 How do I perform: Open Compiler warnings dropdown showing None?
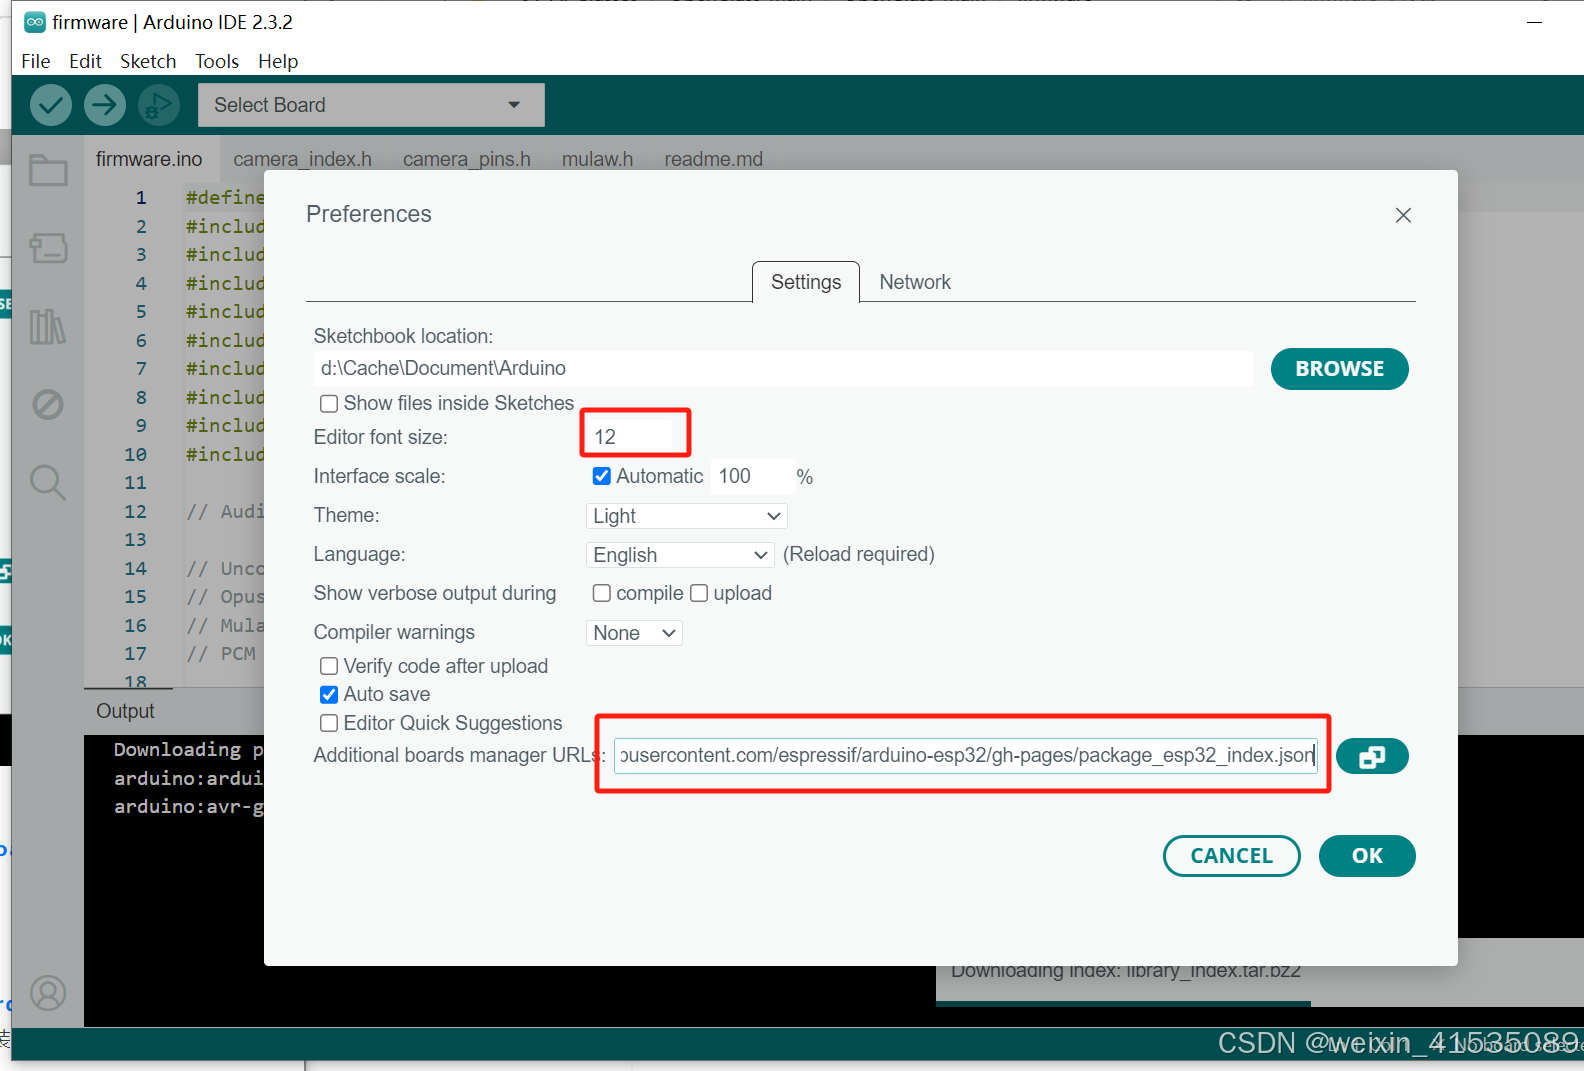(x=634, y=633)
